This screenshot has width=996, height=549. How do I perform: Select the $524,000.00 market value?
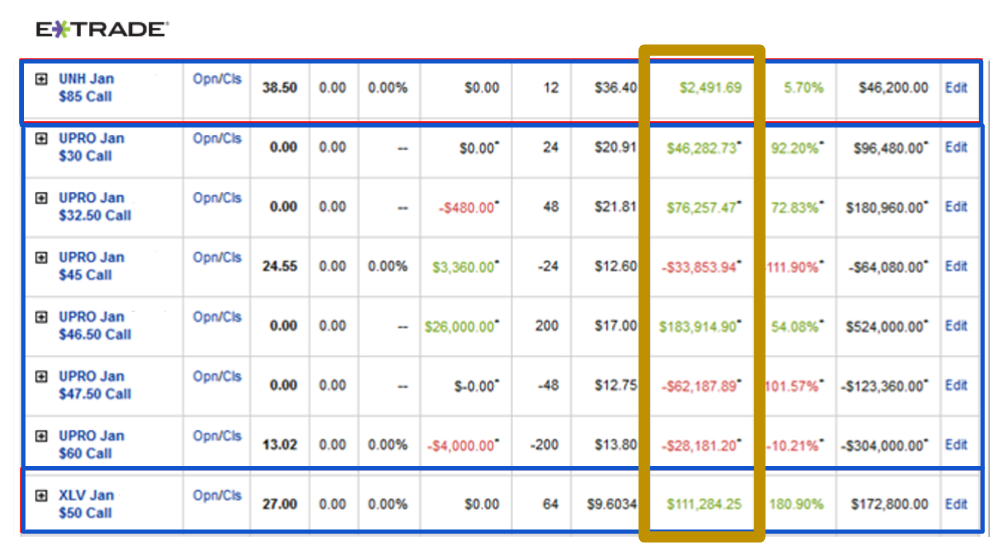[x=886, y=327]
